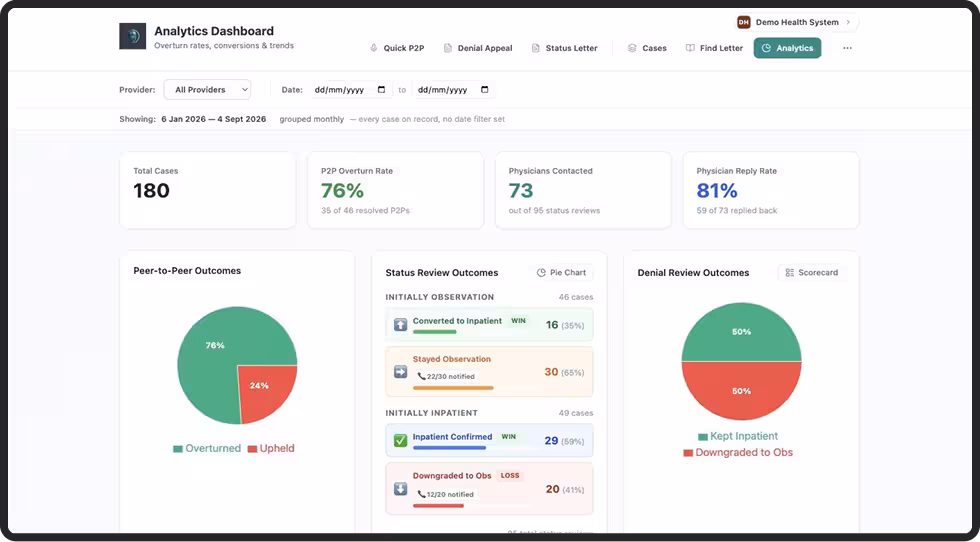Click the end date input field
980x542 pixels.
tap(454, 90)
